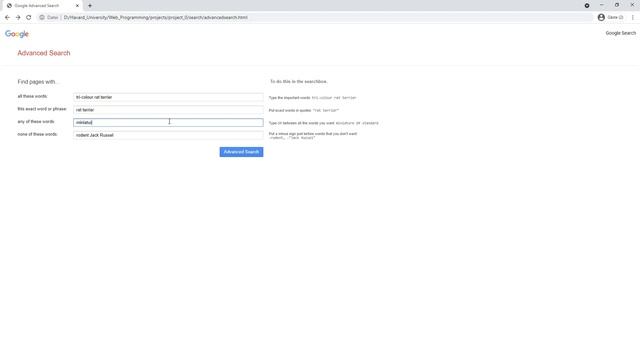Open Chrome's three-dot menu

click(x=633, y=18)
